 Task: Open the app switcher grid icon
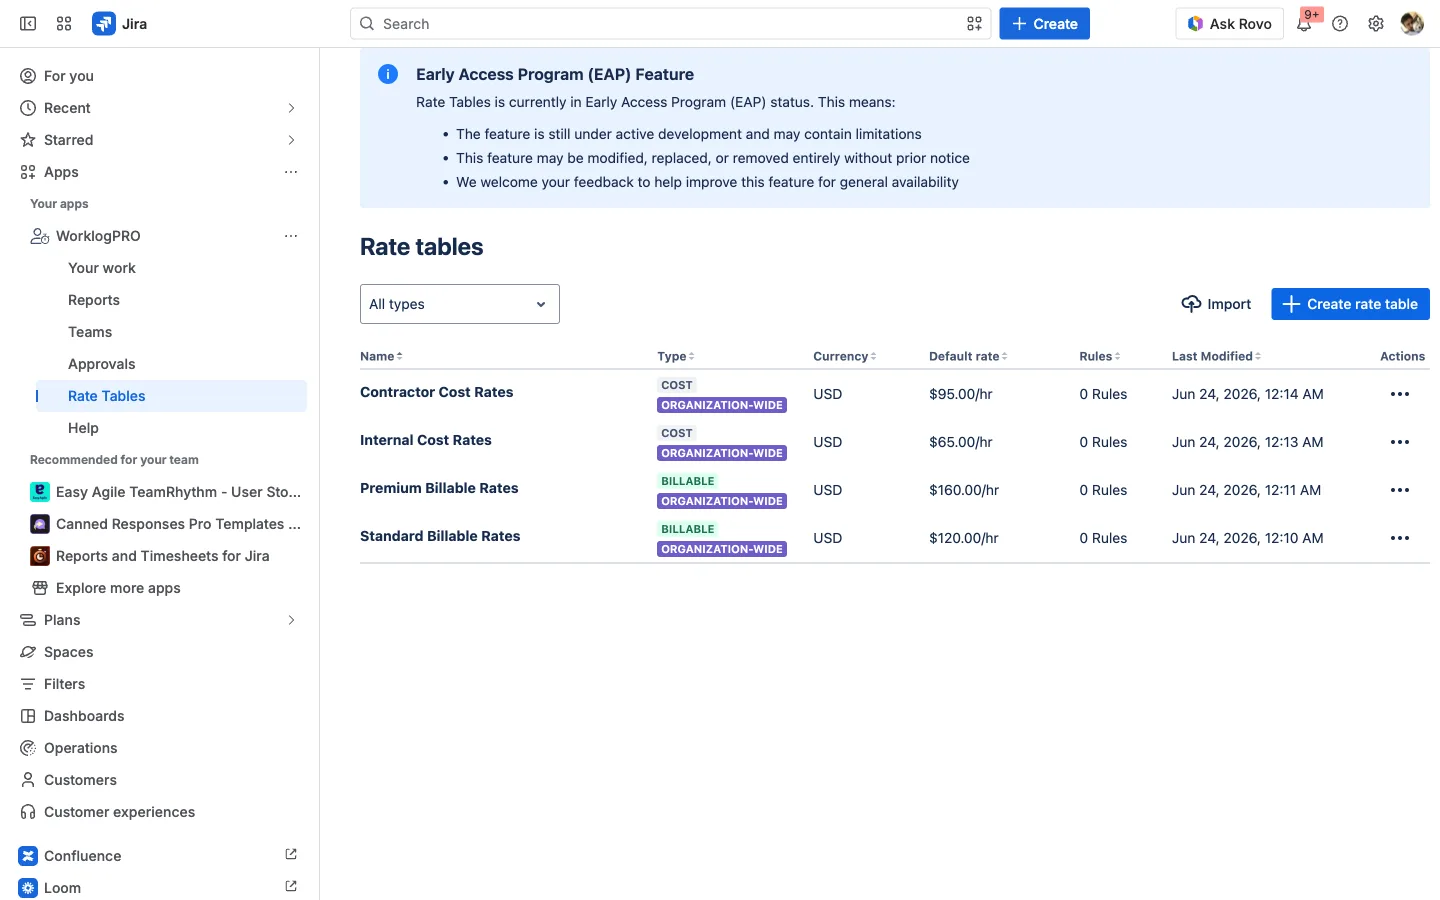pyautogui.click(x=64, y=24)
